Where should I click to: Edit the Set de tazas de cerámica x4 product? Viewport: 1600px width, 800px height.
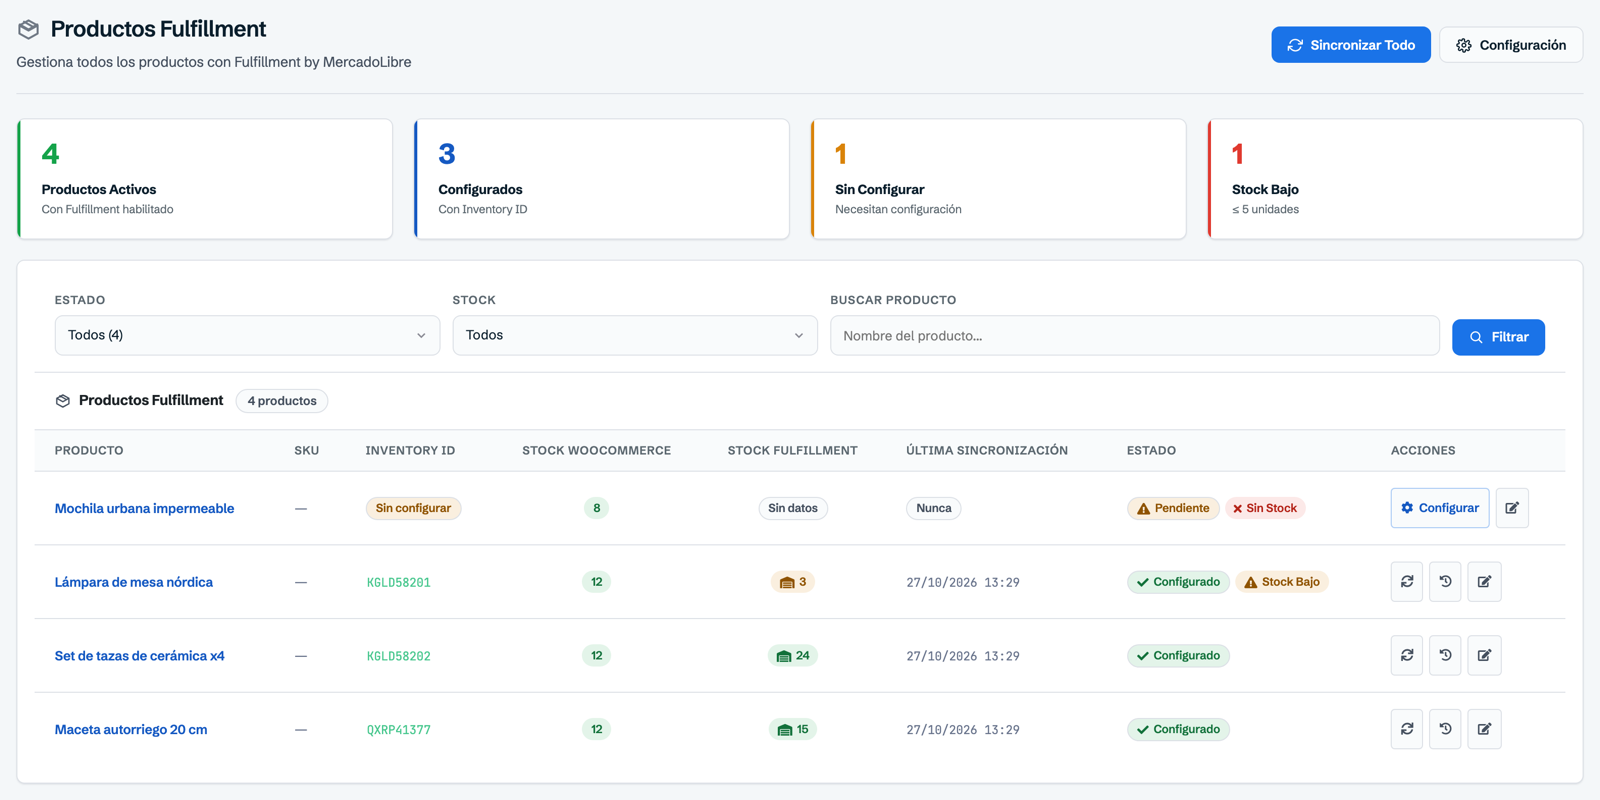point(1484,656)
